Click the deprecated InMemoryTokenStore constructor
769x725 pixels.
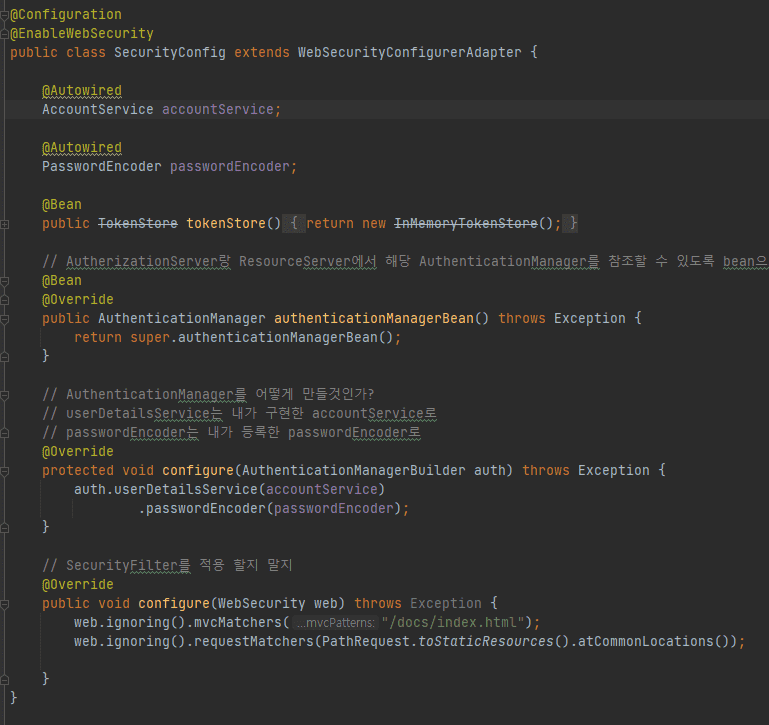pos(466,224)
